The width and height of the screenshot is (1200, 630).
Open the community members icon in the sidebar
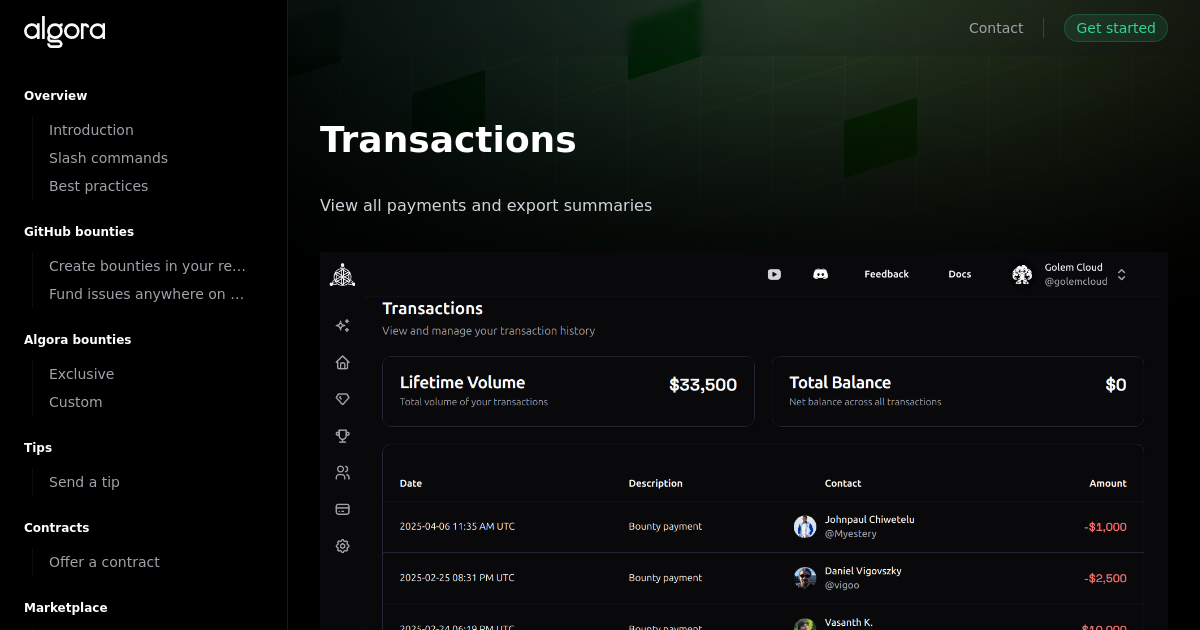point(342,472)
